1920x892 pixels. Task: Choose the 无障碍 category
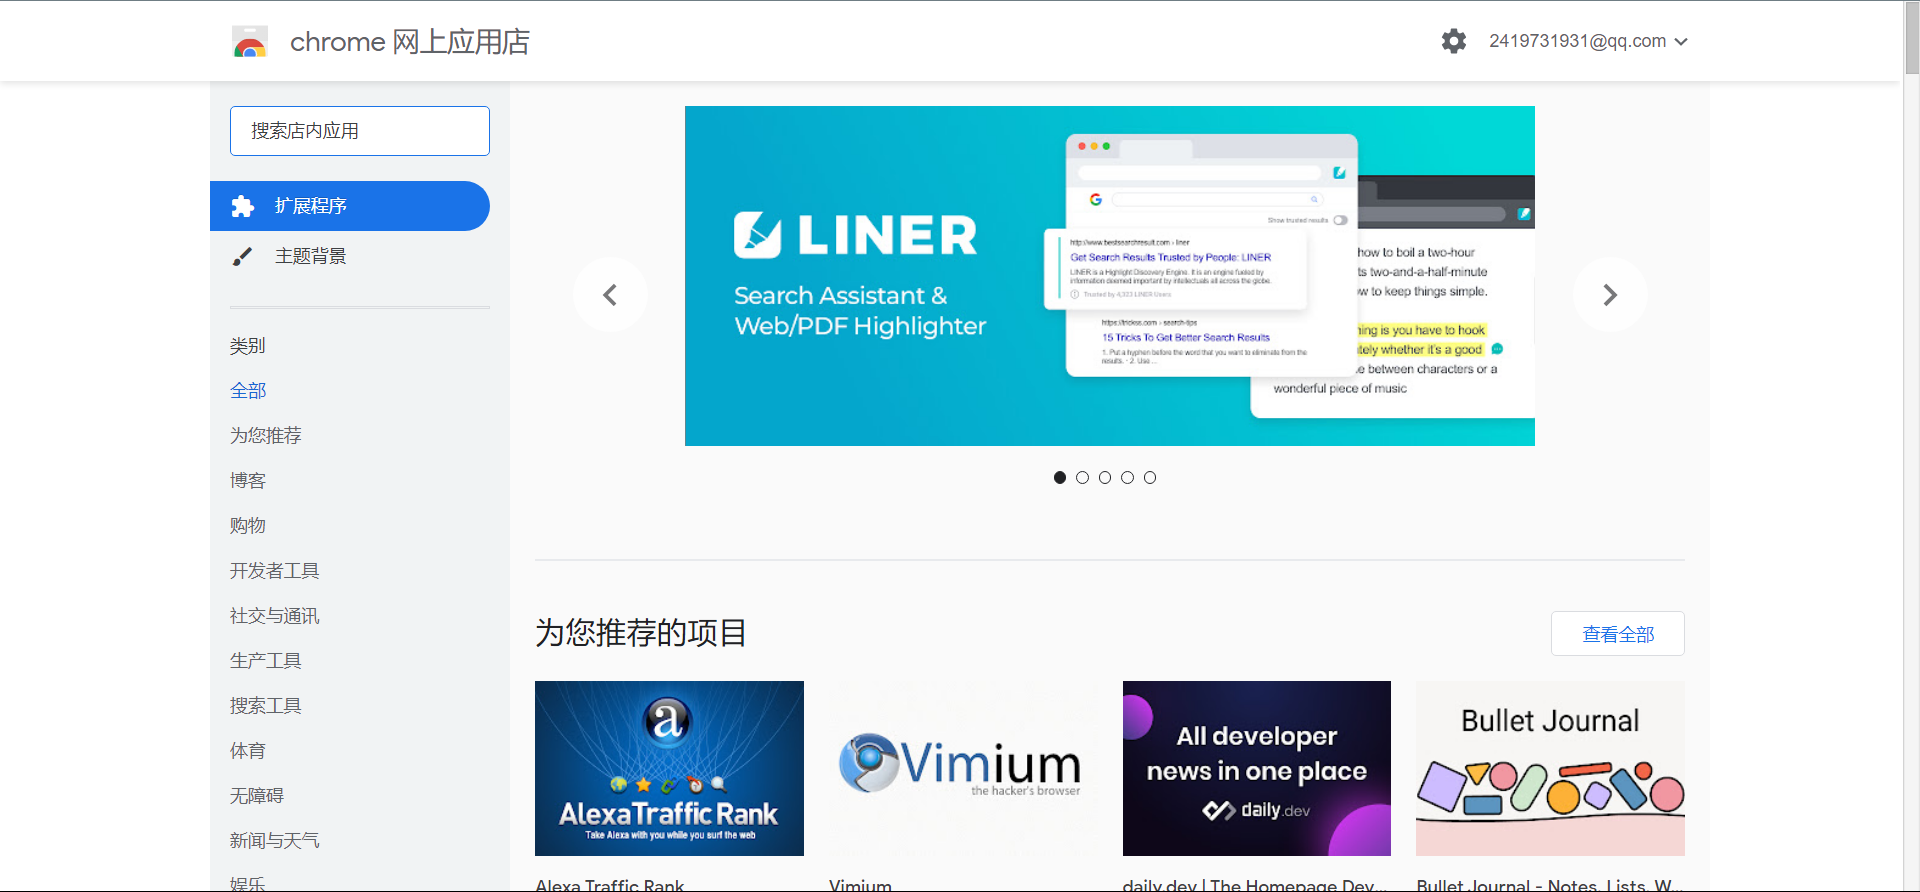pos(257,796)
